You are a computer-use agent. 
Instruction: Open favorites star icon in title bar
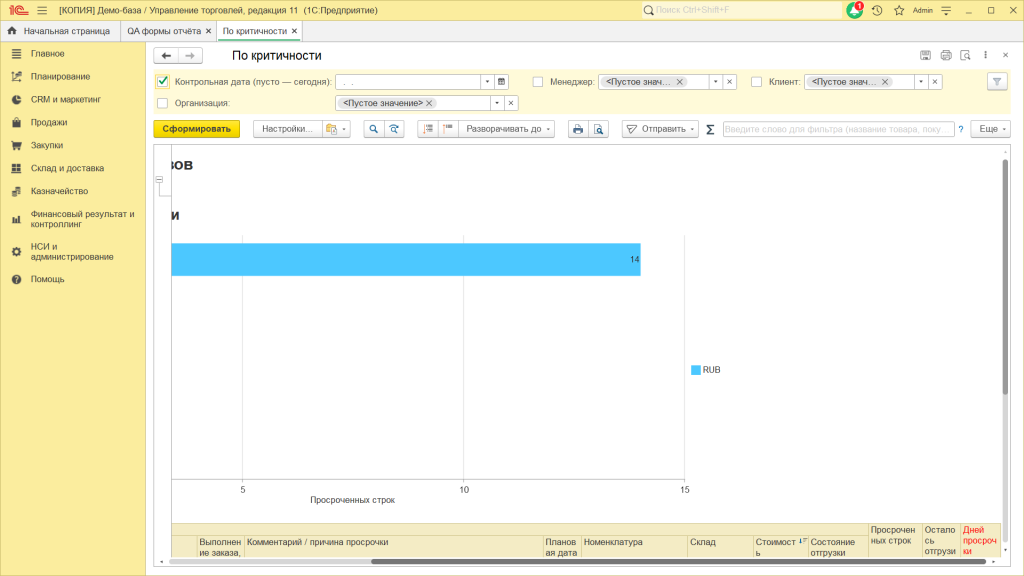pyautogui.click(x=899, y=10)
